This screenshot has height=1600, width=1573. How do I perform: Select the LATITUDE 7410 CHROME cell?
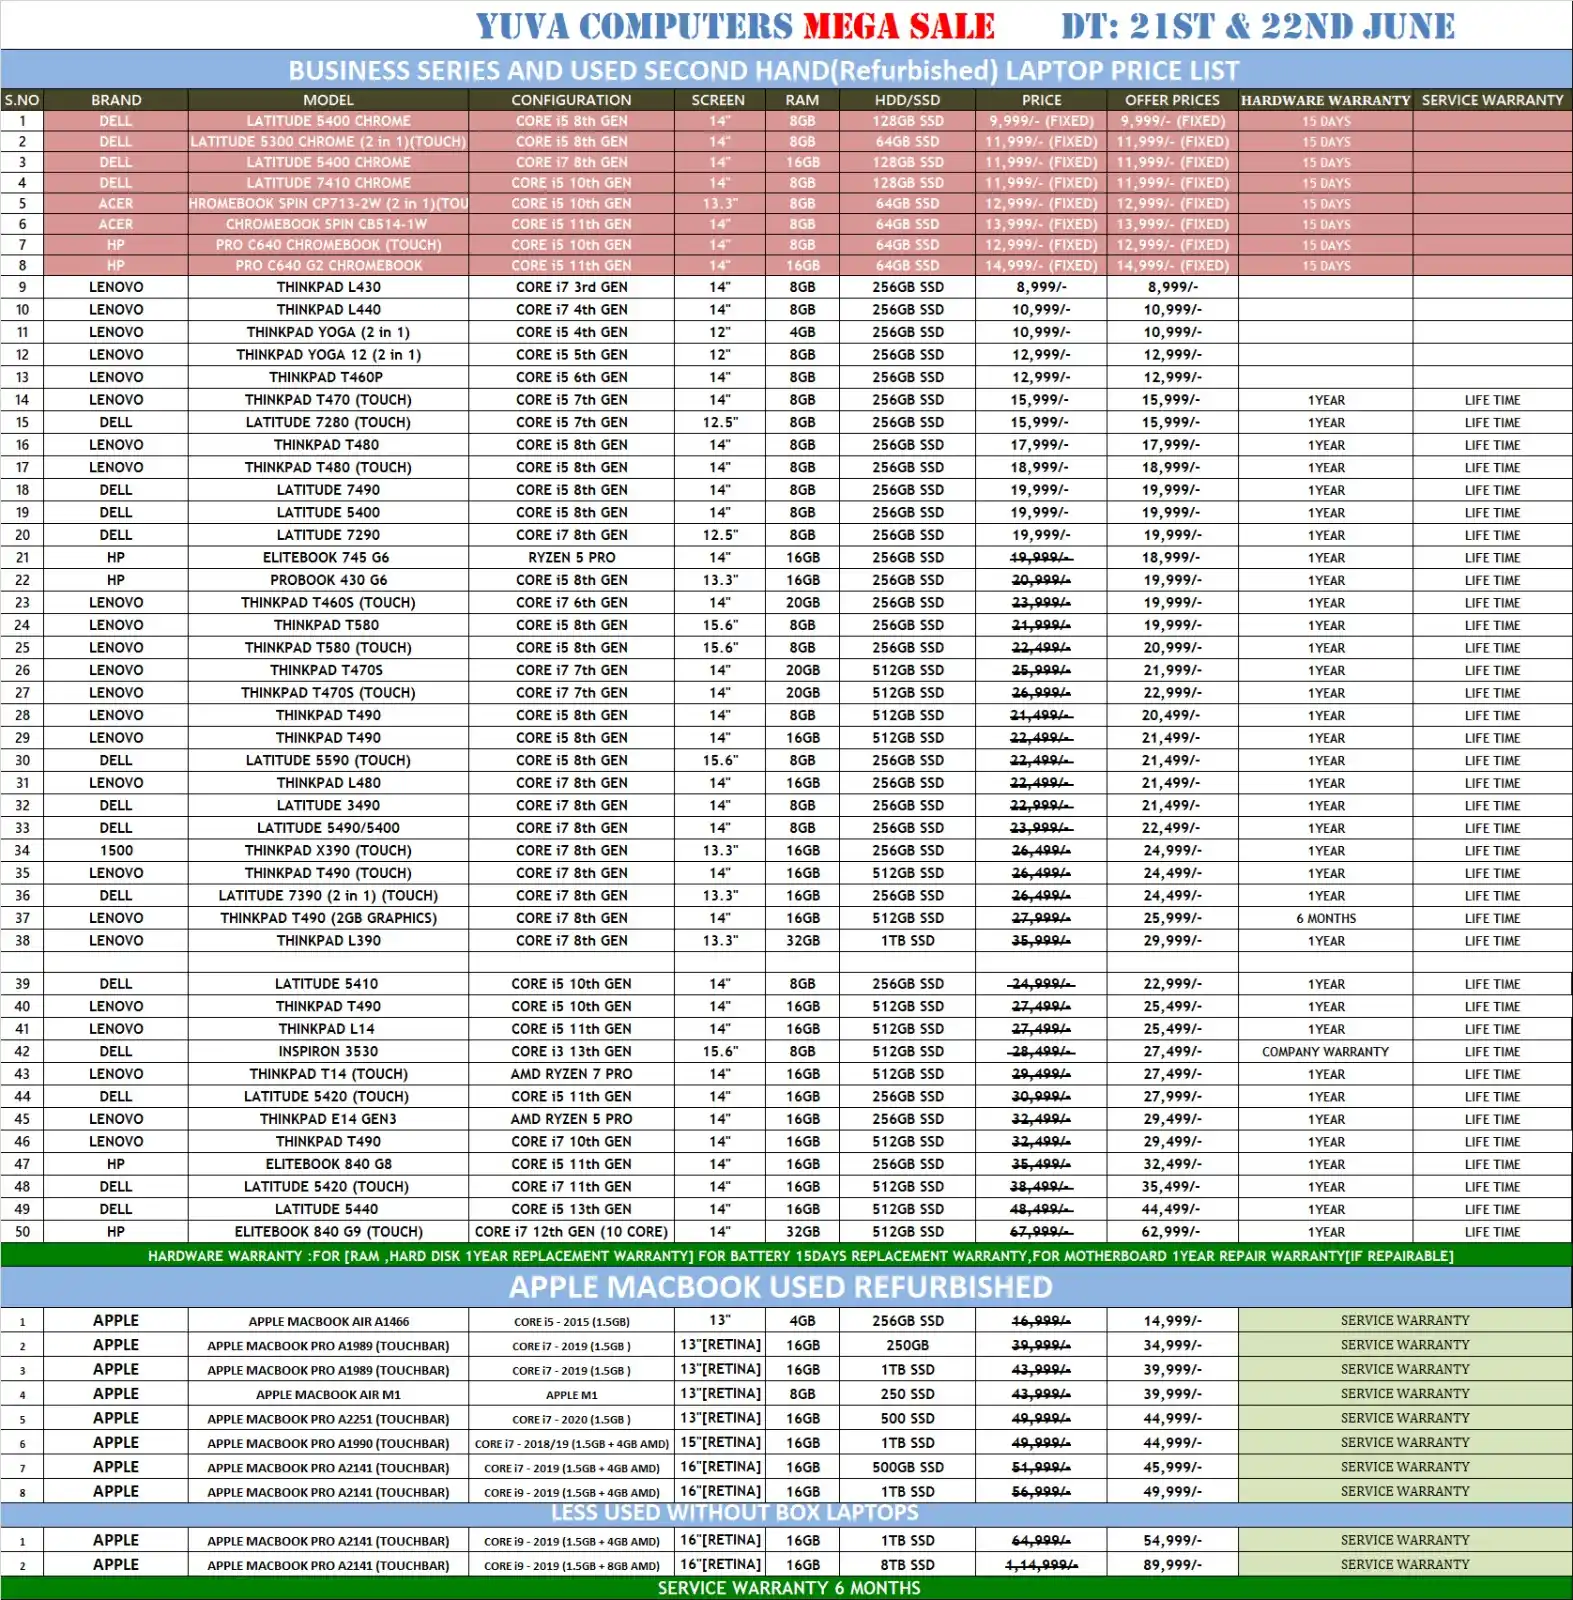[x=328, y=183]
